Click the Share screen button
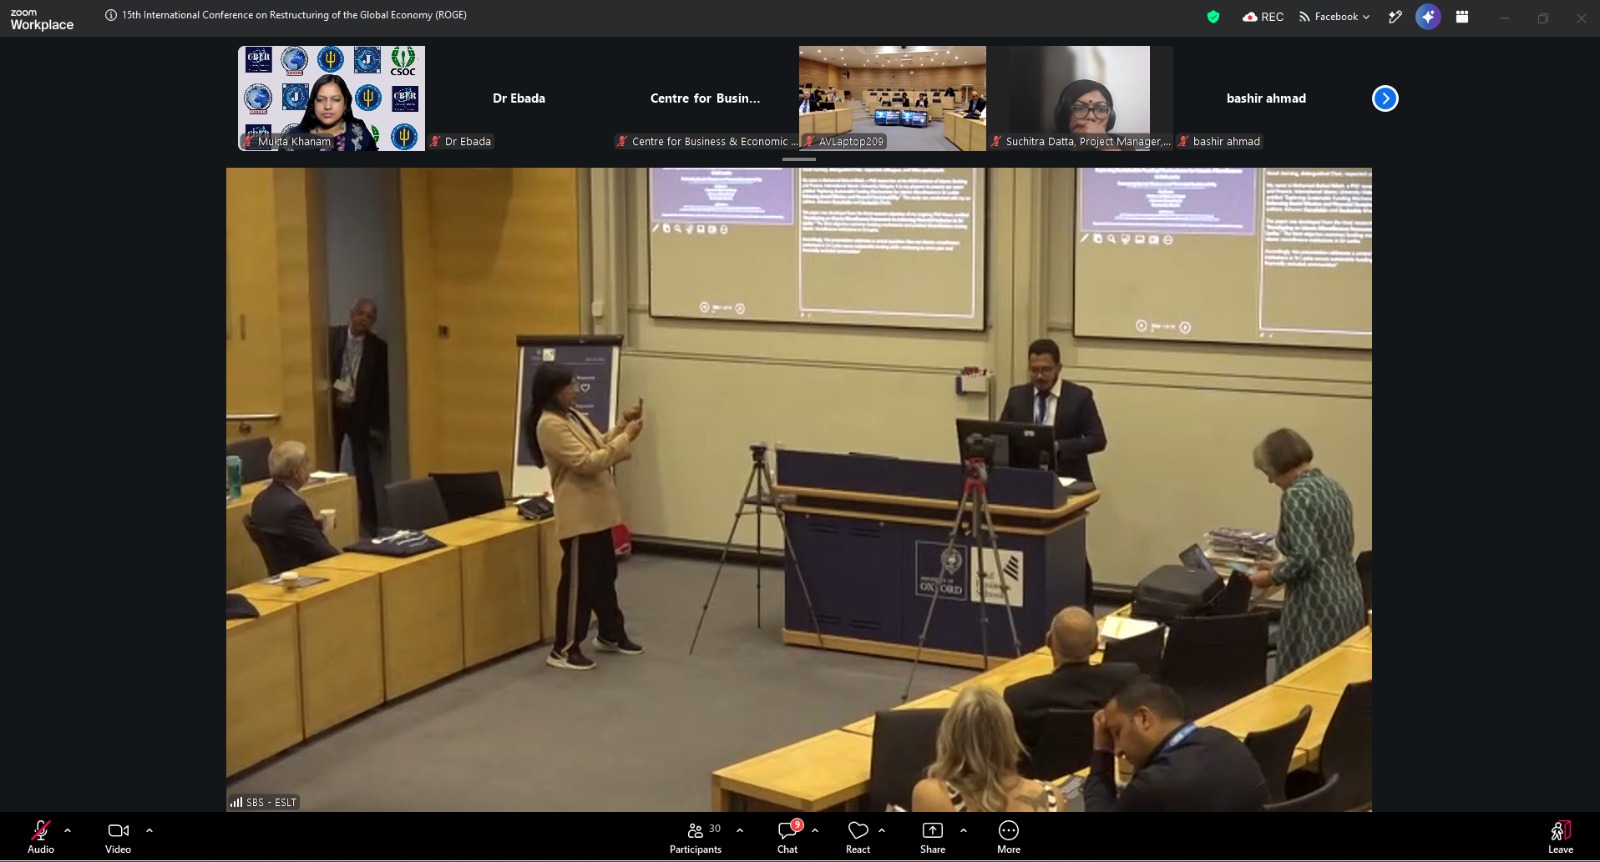 [x=933, y=837]
